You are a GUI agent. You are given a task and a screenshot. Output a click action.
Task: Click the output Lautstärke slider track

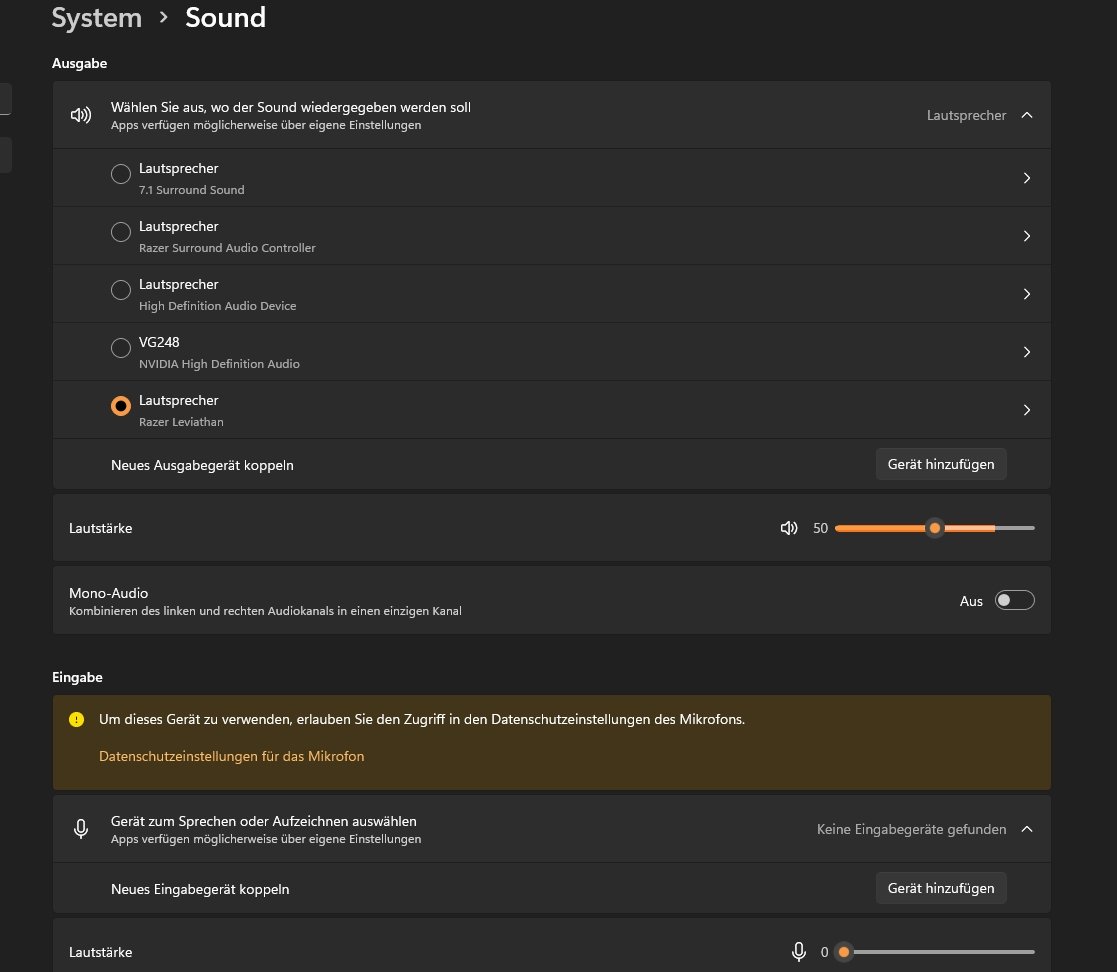935,528
